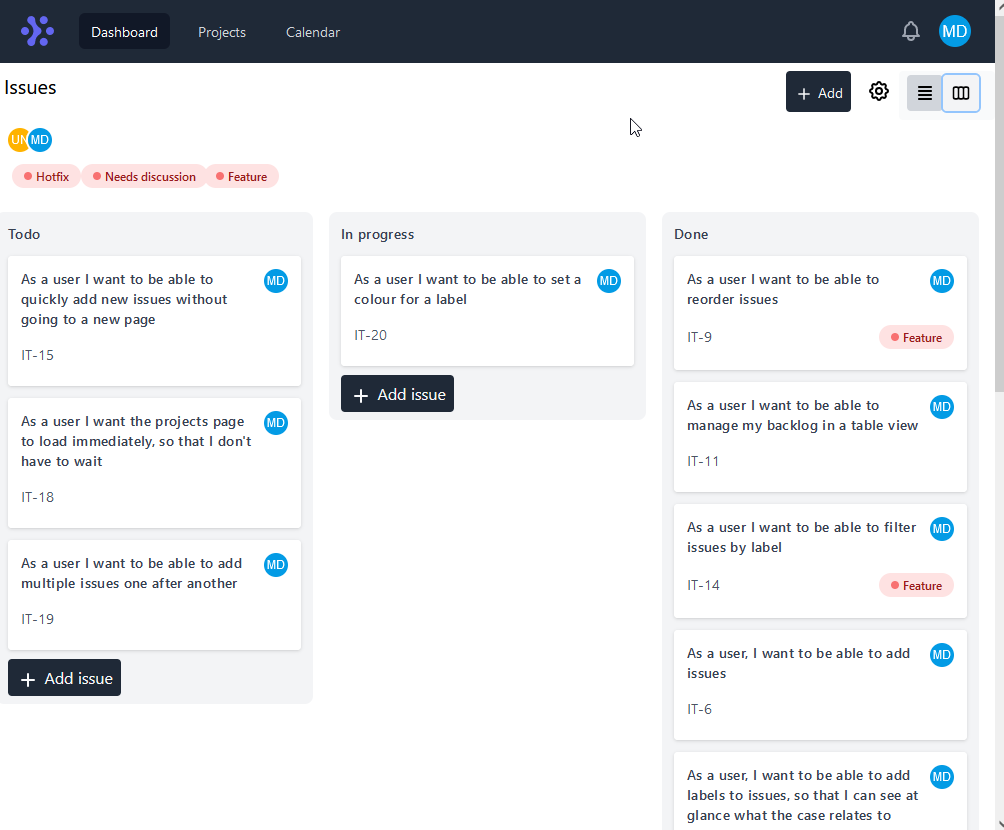The image size is (1004, 830).
Task: Open the Calendar tab
Action: pos(312,31)
